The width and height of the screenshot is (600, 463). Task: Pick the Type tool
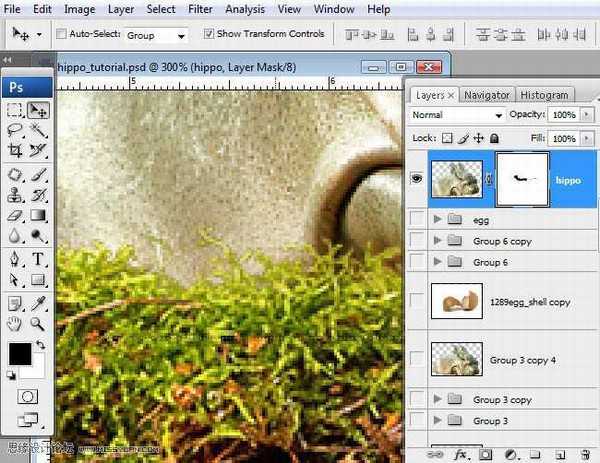[x=38, y=258]
